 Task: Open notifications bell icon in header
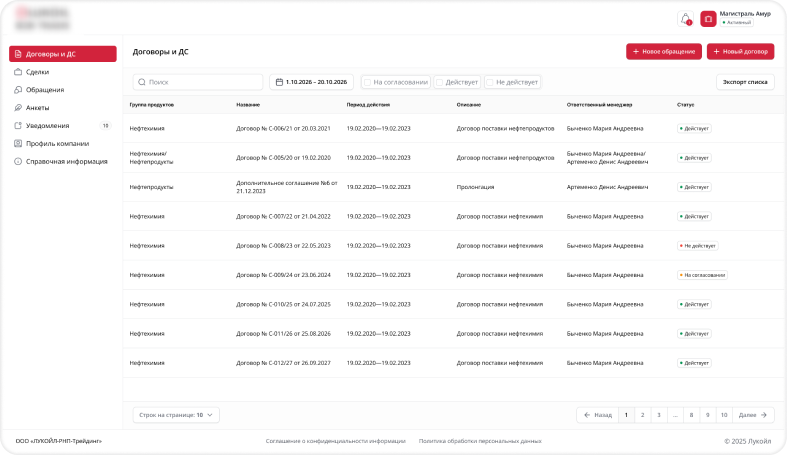tap(685, 19)
